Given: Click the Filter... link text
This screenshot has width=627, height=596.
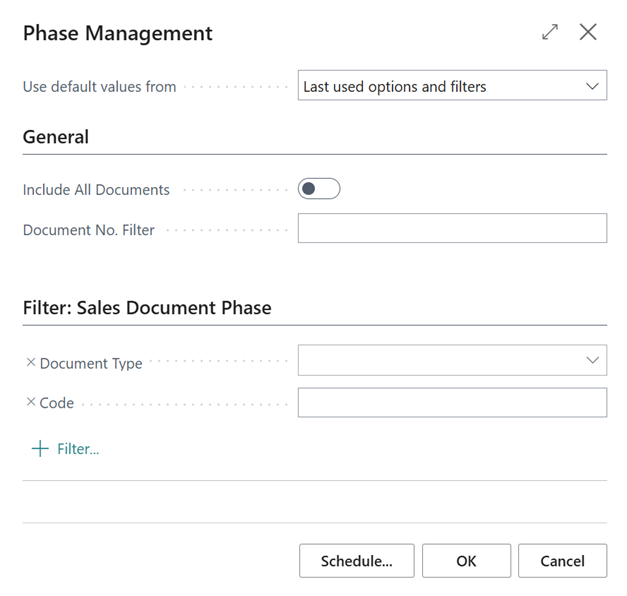Looking at the screenshot, I should tap(78, 449).
